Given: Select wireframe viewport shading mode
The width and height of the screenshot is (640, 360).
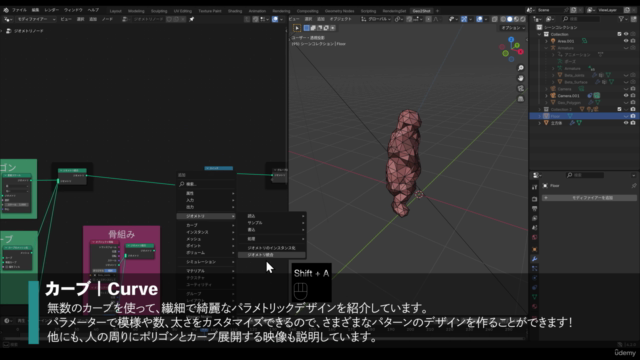Looking at the screenshot, I should coord(503,19).
